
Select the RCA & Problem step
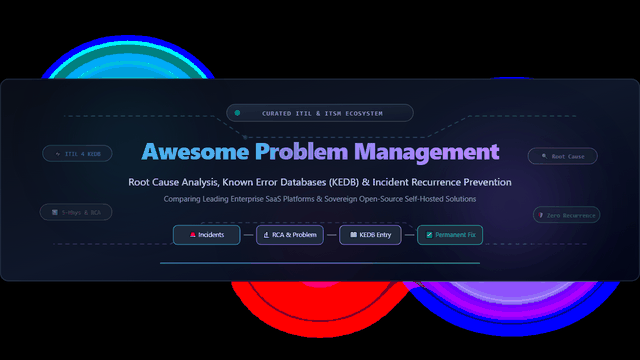click(290, 235)
